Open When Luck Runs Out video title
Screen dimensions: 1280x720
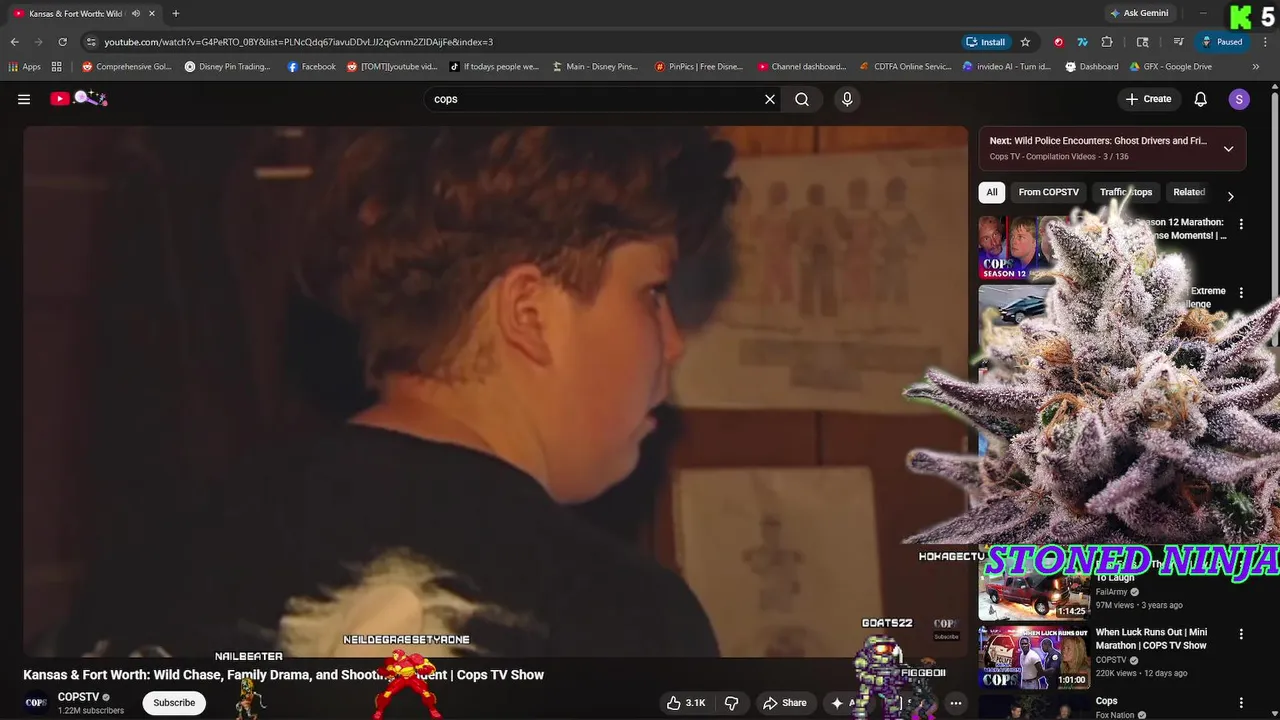[x=1151, y=639]
